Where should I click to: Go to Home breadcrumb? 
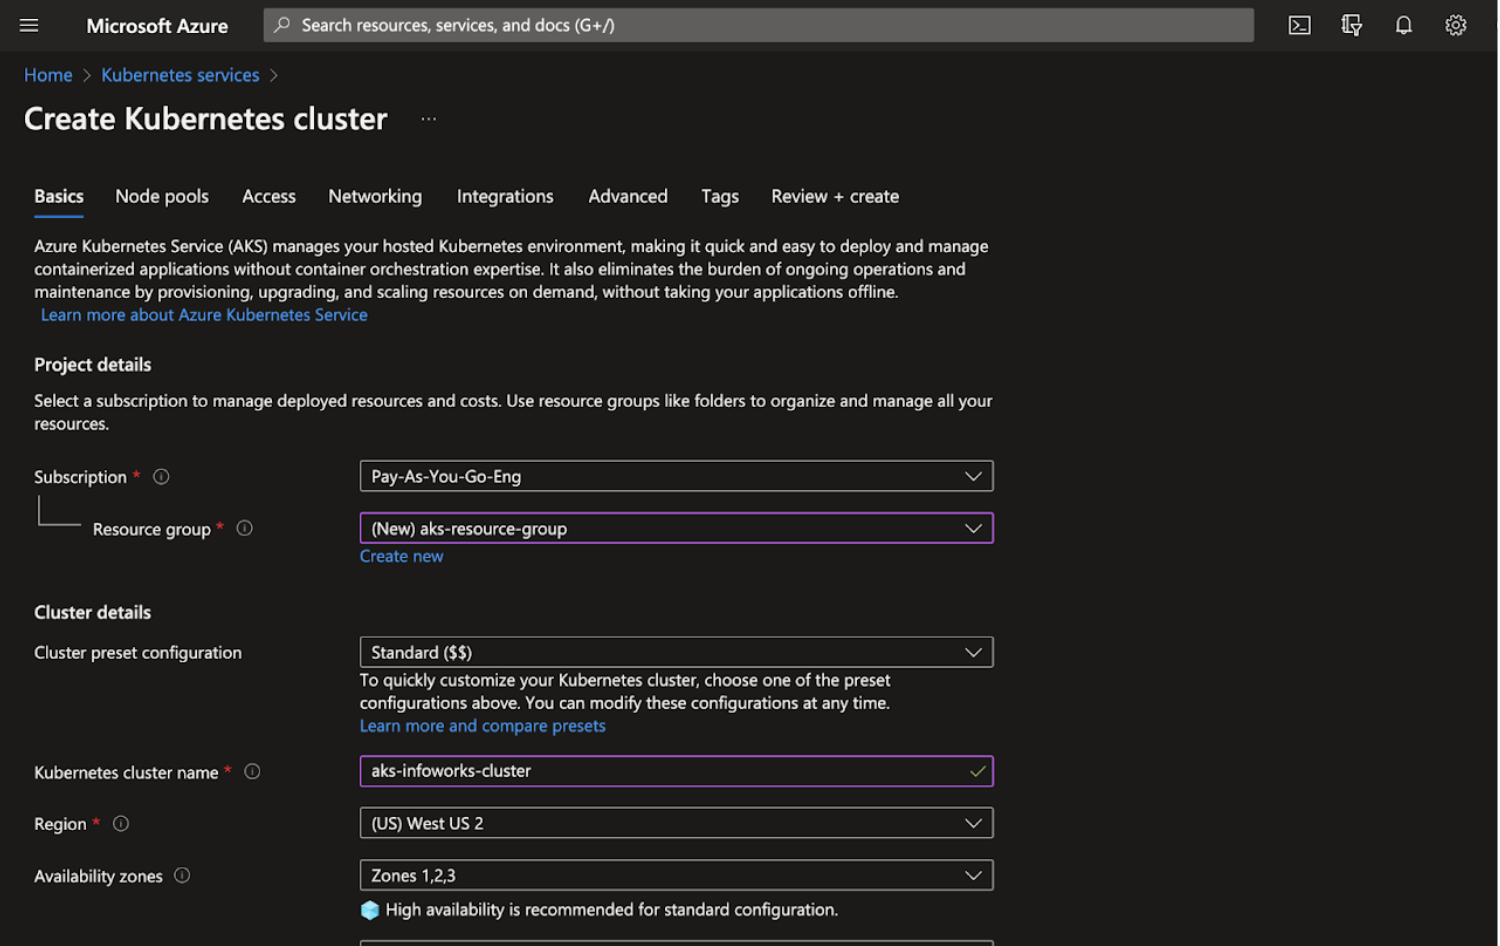(x=48, y=75)
